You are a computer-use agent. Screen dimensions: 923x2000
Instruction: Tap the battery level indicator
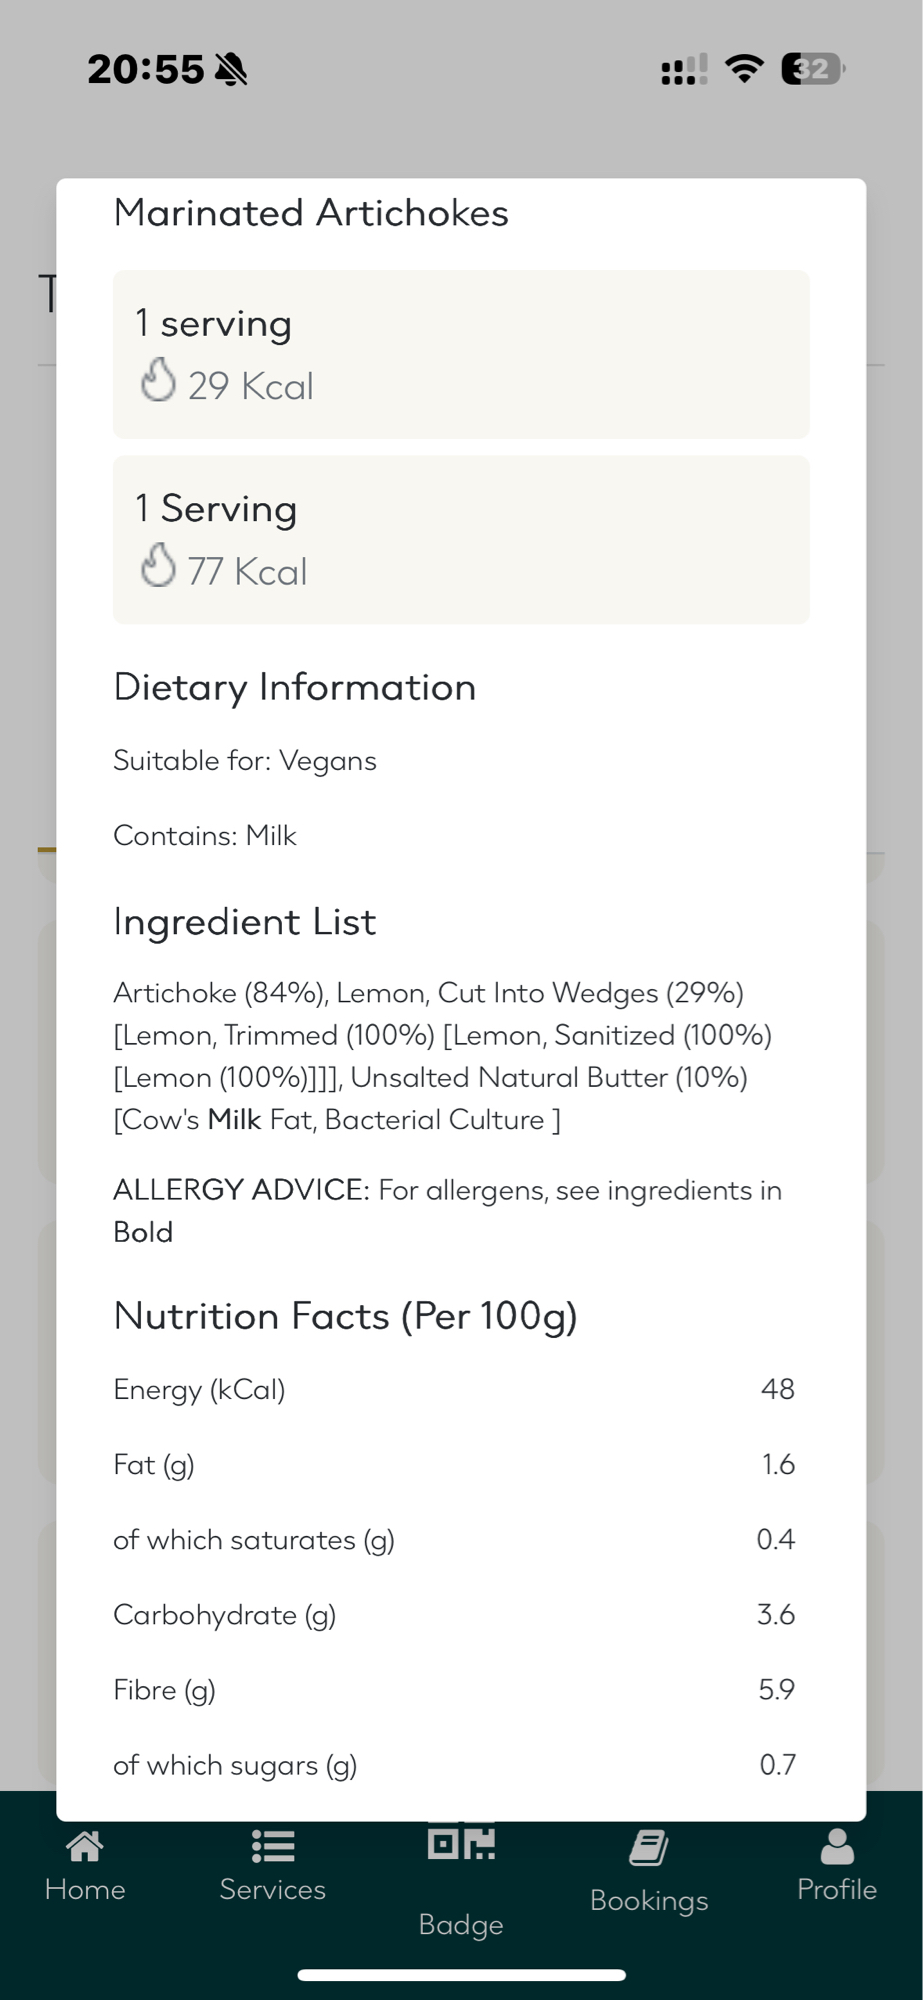click(812, 69)
